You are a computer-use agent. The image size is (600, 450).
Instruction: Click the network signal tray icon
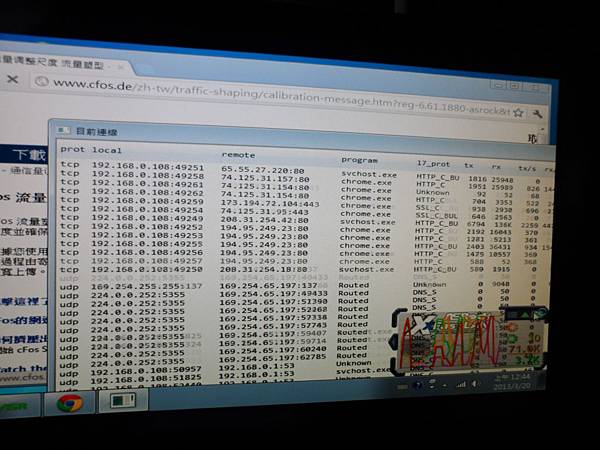pyautogui.click(x=461, y=385)
